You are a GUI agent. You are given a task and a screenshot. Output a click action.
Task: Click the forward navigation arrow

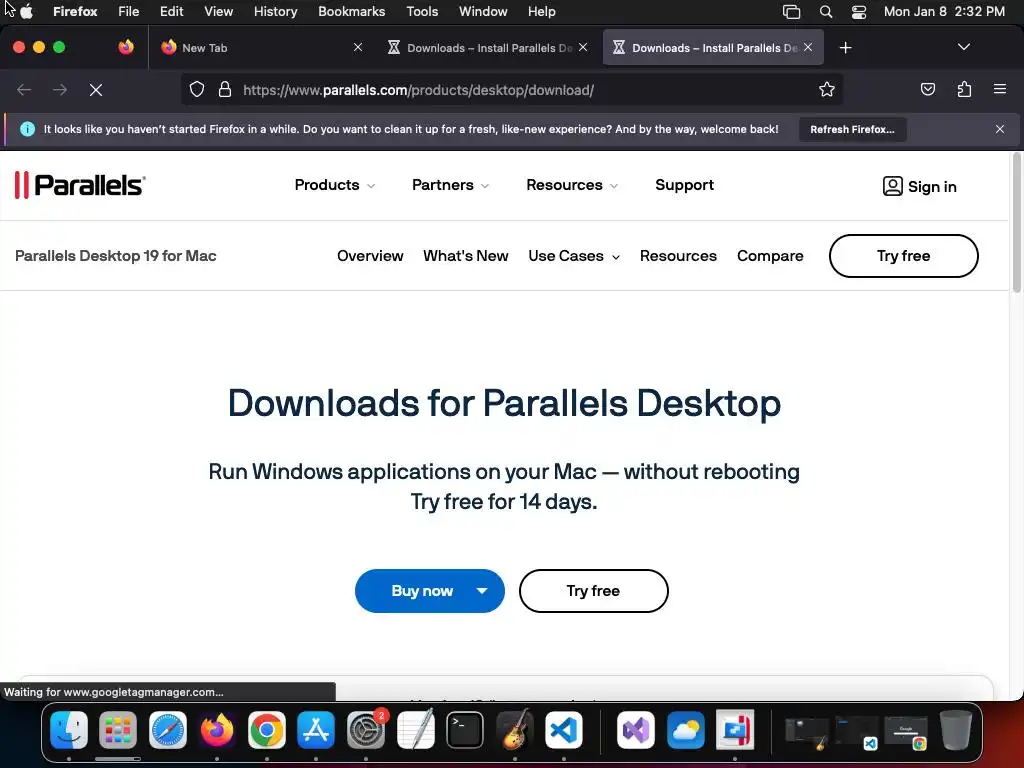coord(60,90)
